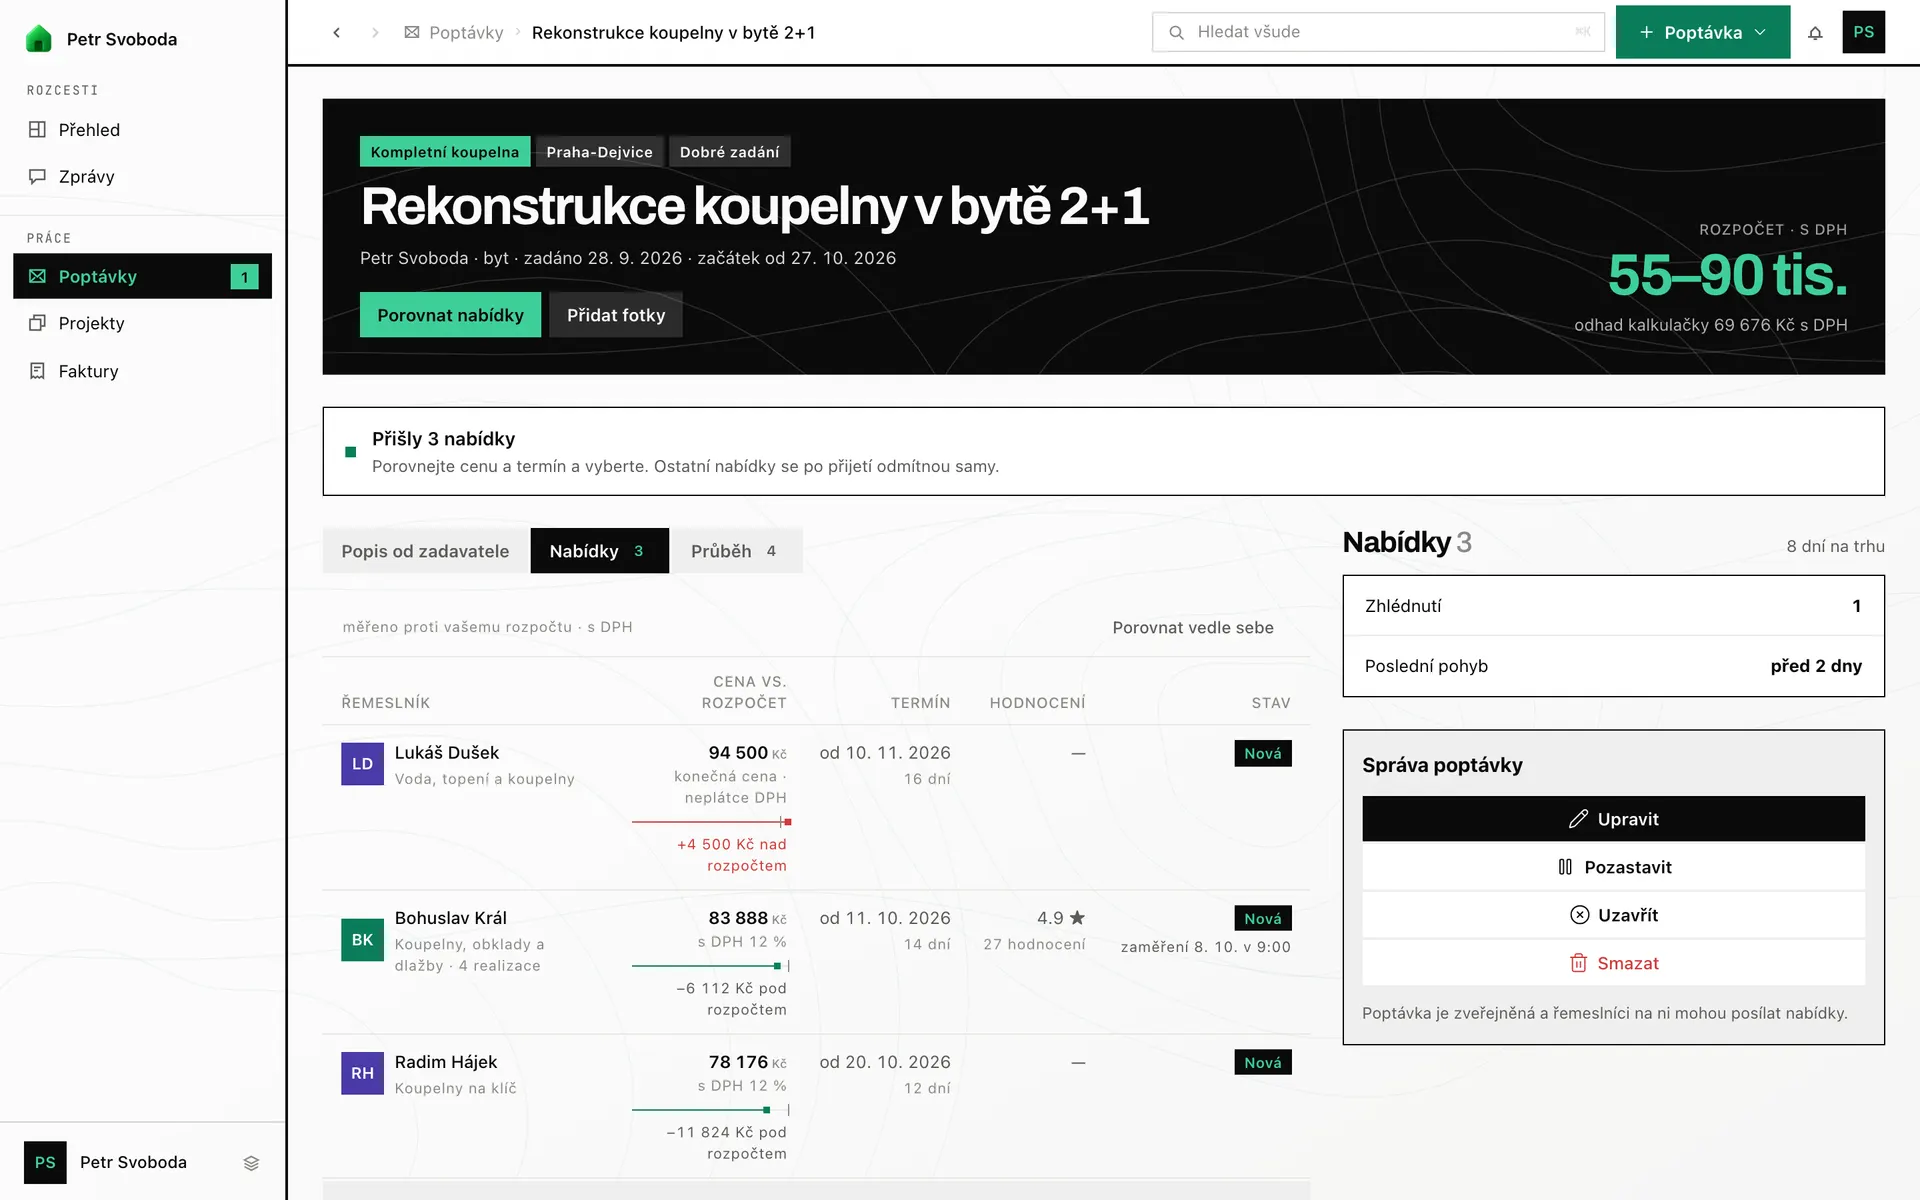Click the Poptávky breadcrumb link

point(454,33)
